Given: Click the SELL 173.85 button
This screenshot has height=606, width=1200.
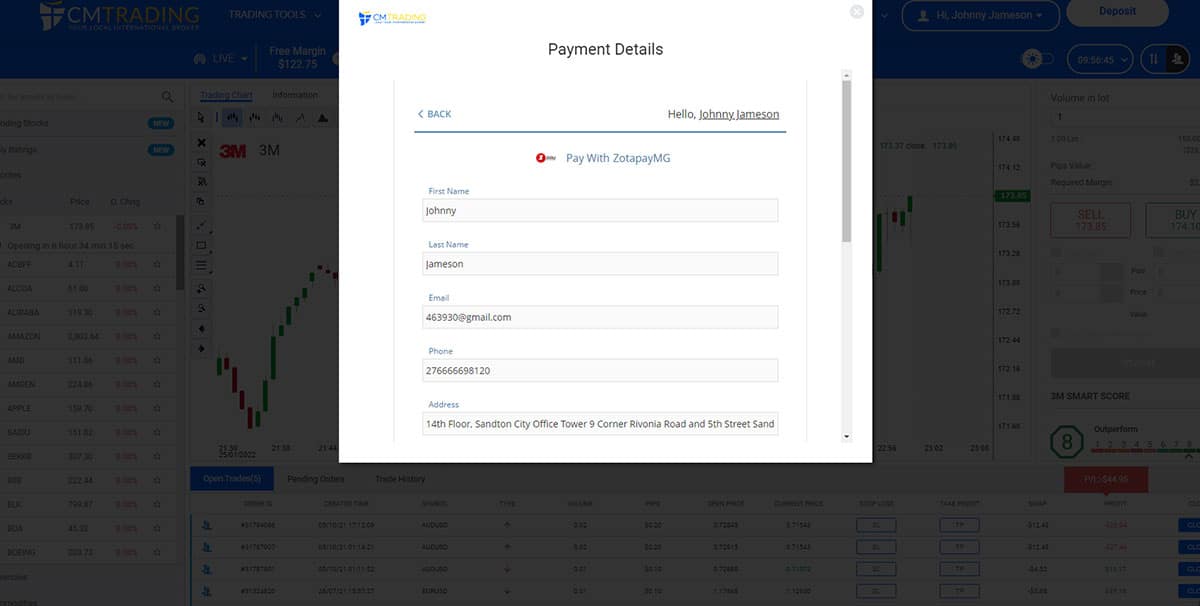Looking at the screenshot, I should [x=1091, y=220].
